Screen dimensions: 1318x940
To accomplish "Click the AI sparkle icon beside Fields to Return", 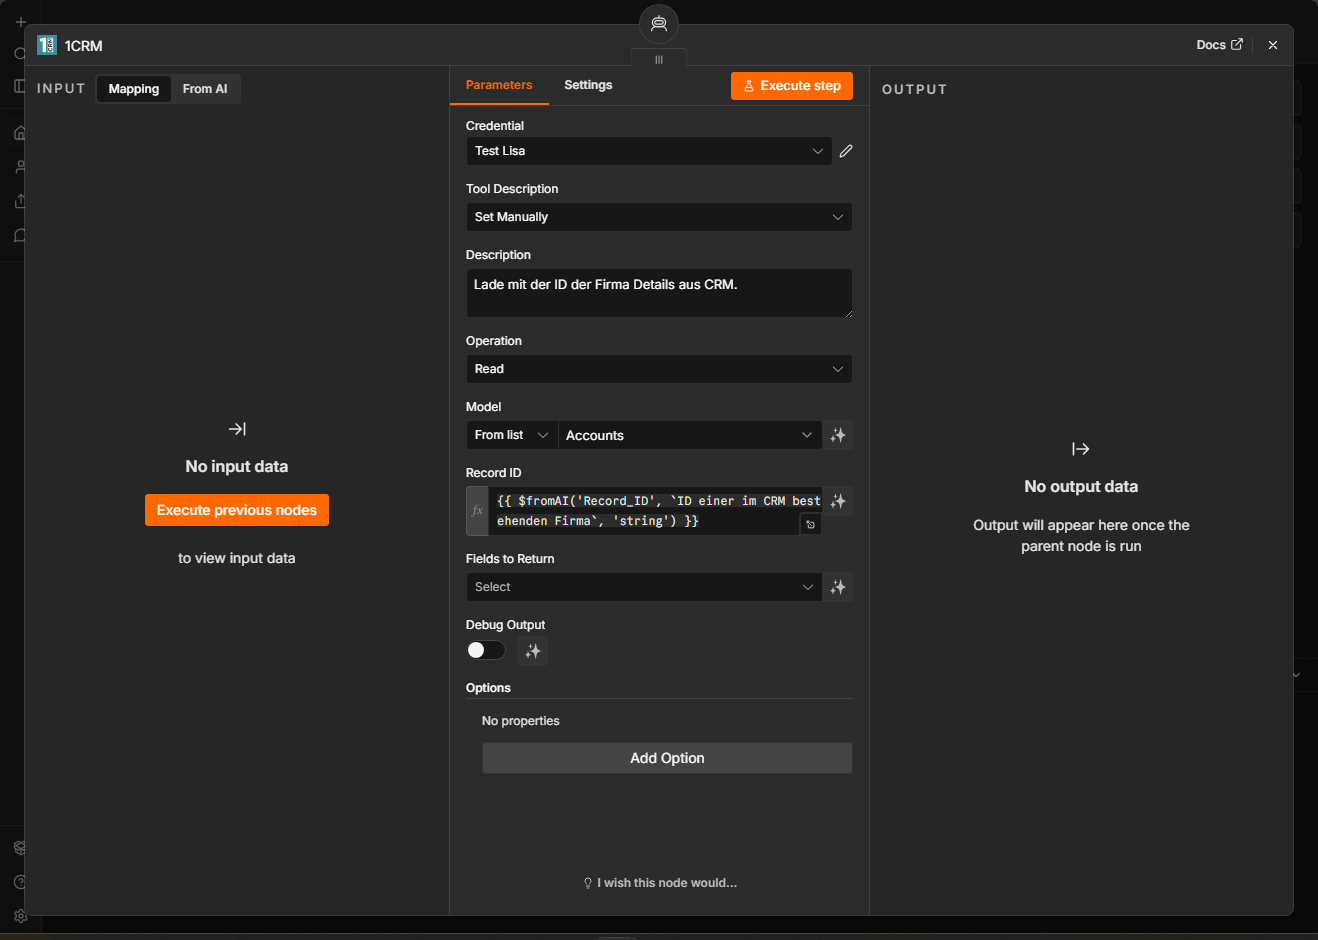I will coord(838,587).
